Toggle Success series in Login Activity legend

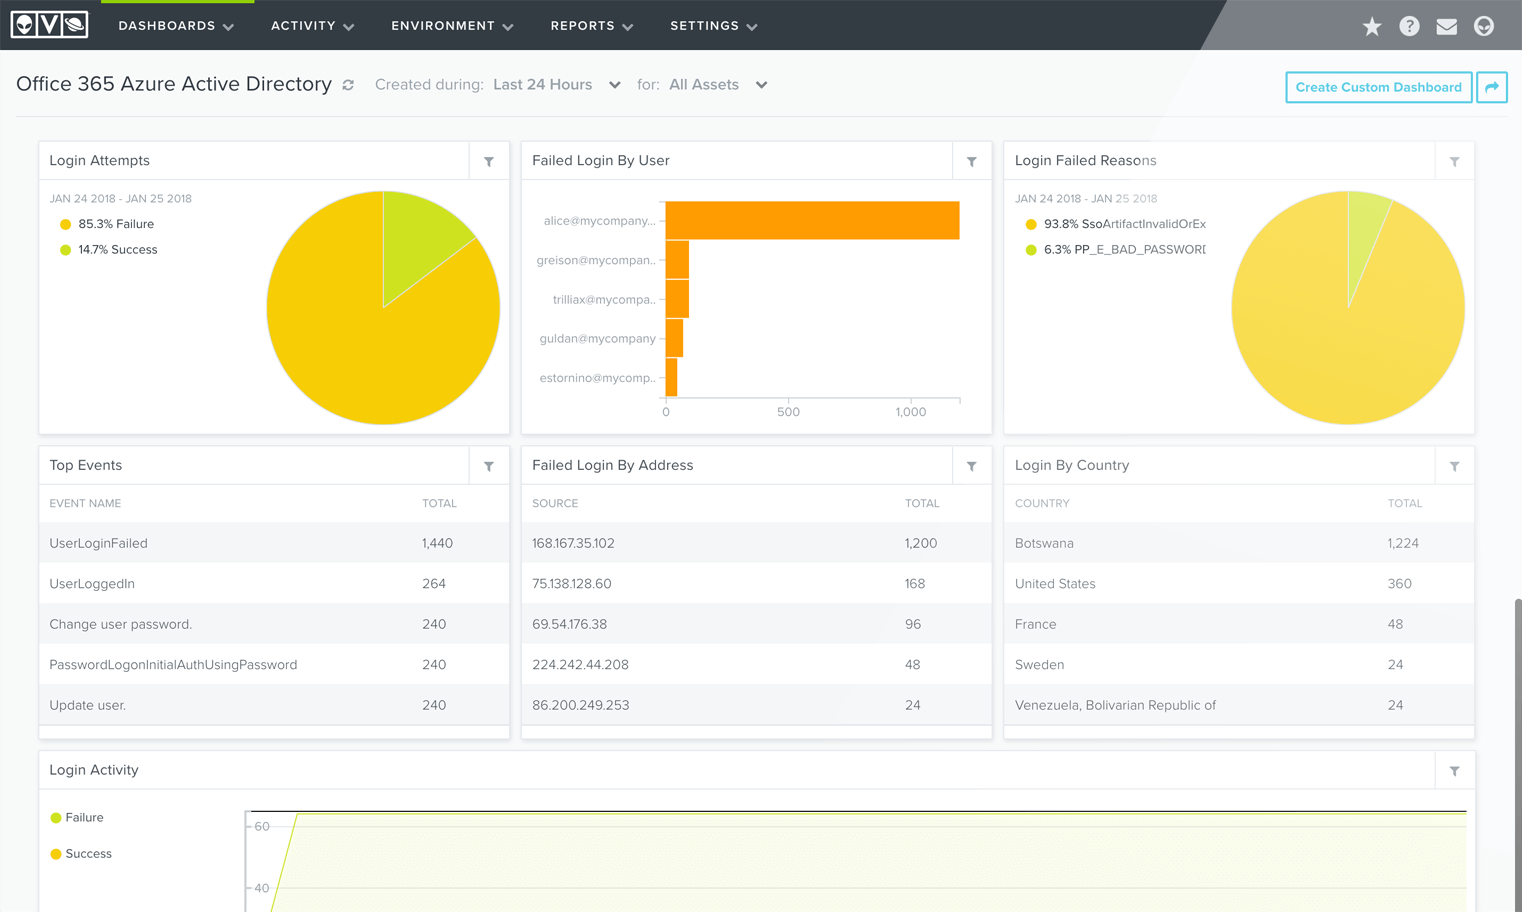(x=81, y=854)
